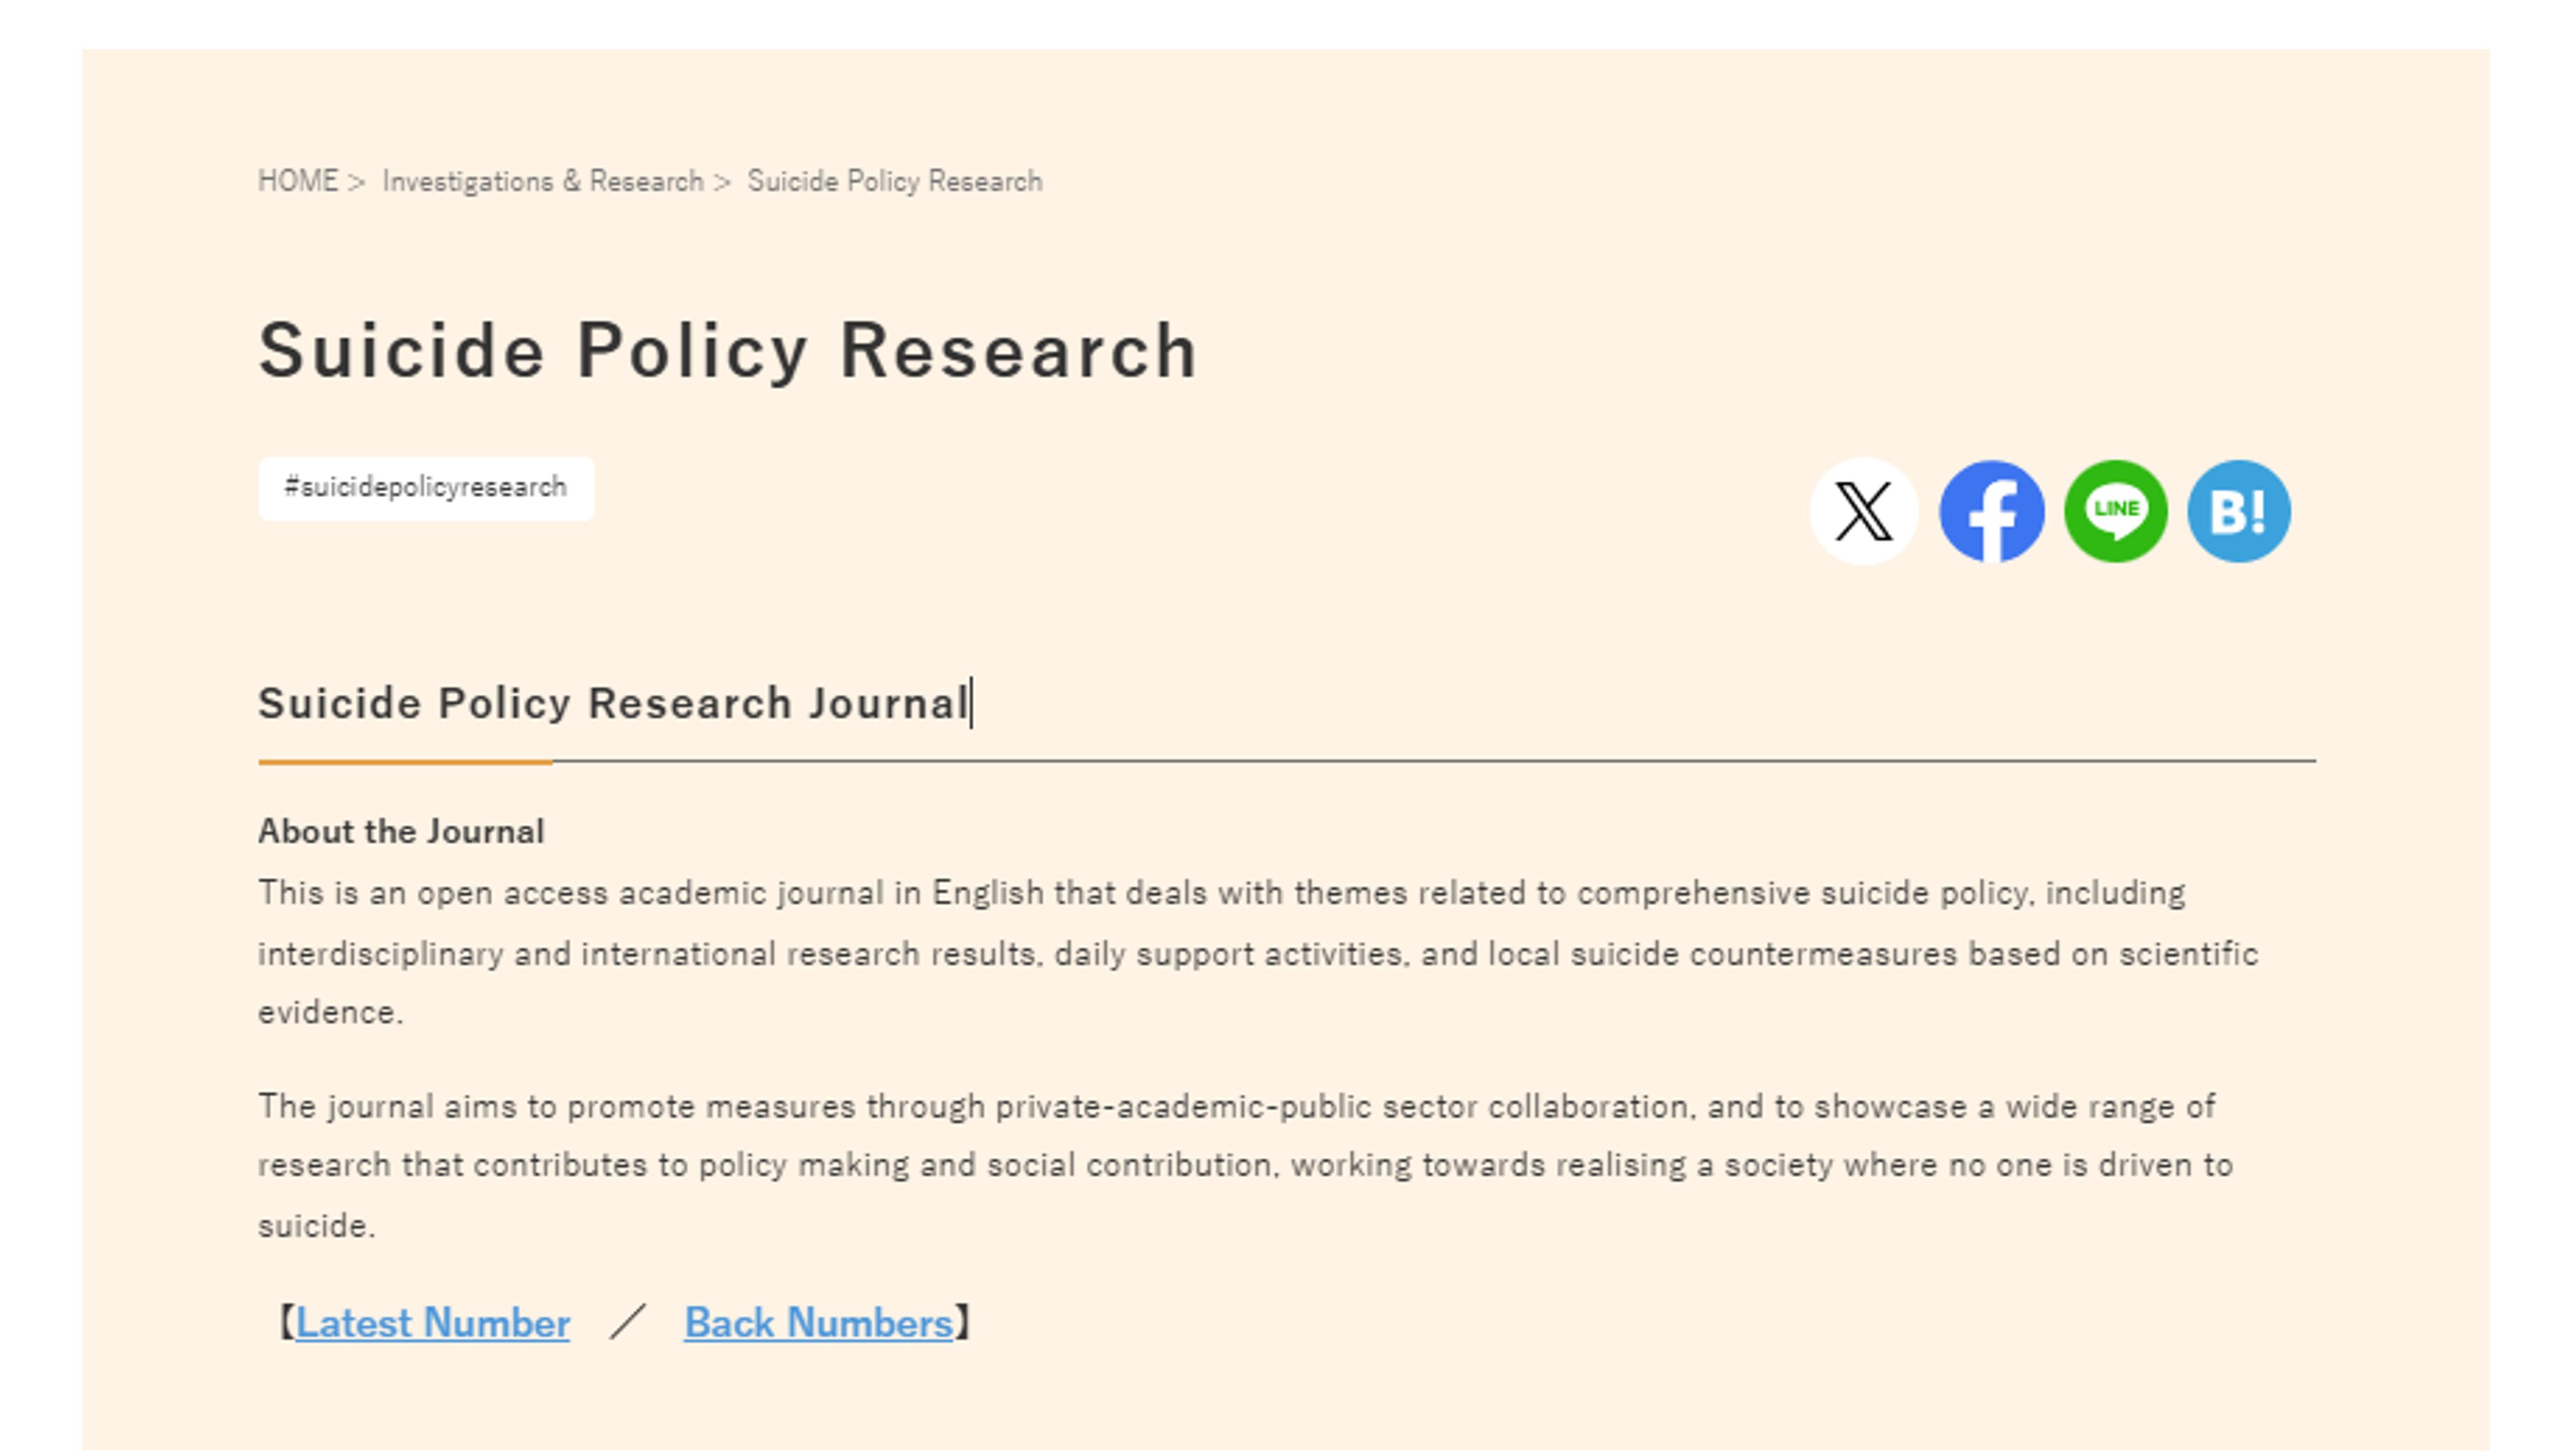This screenshot has width=2576, height=1454.
Task: Click the green LINE share icon
Action: point(2116,511)
